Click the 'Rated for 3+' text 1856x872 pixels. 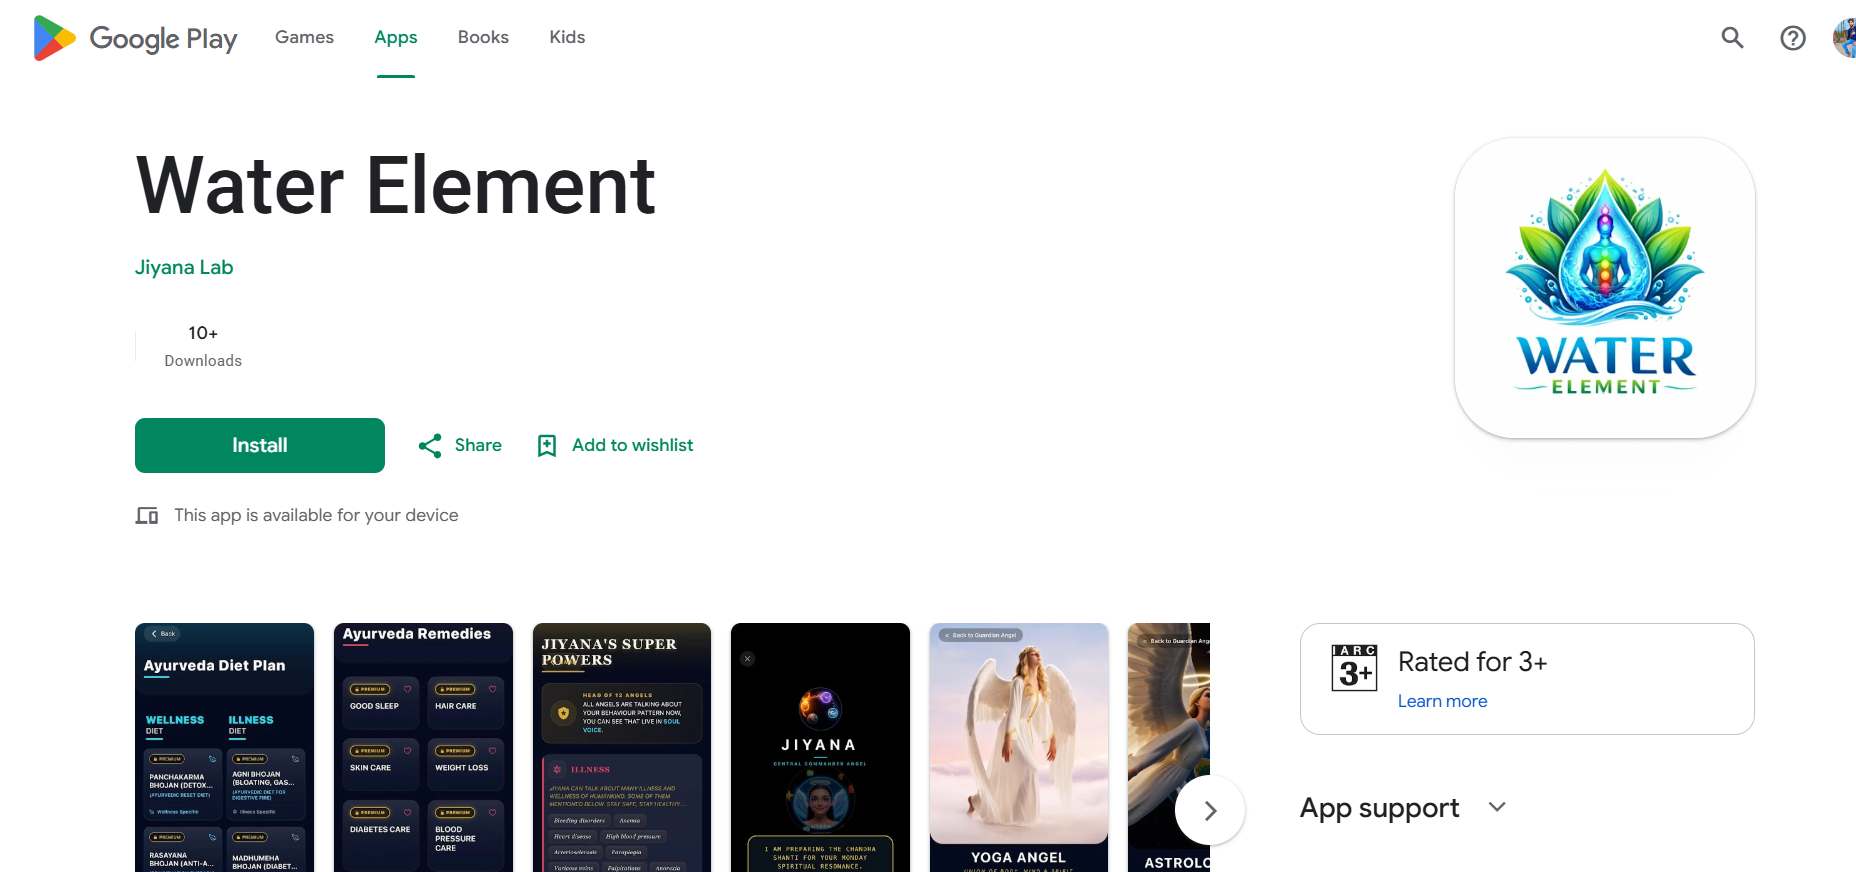(x=1472, y=662)
